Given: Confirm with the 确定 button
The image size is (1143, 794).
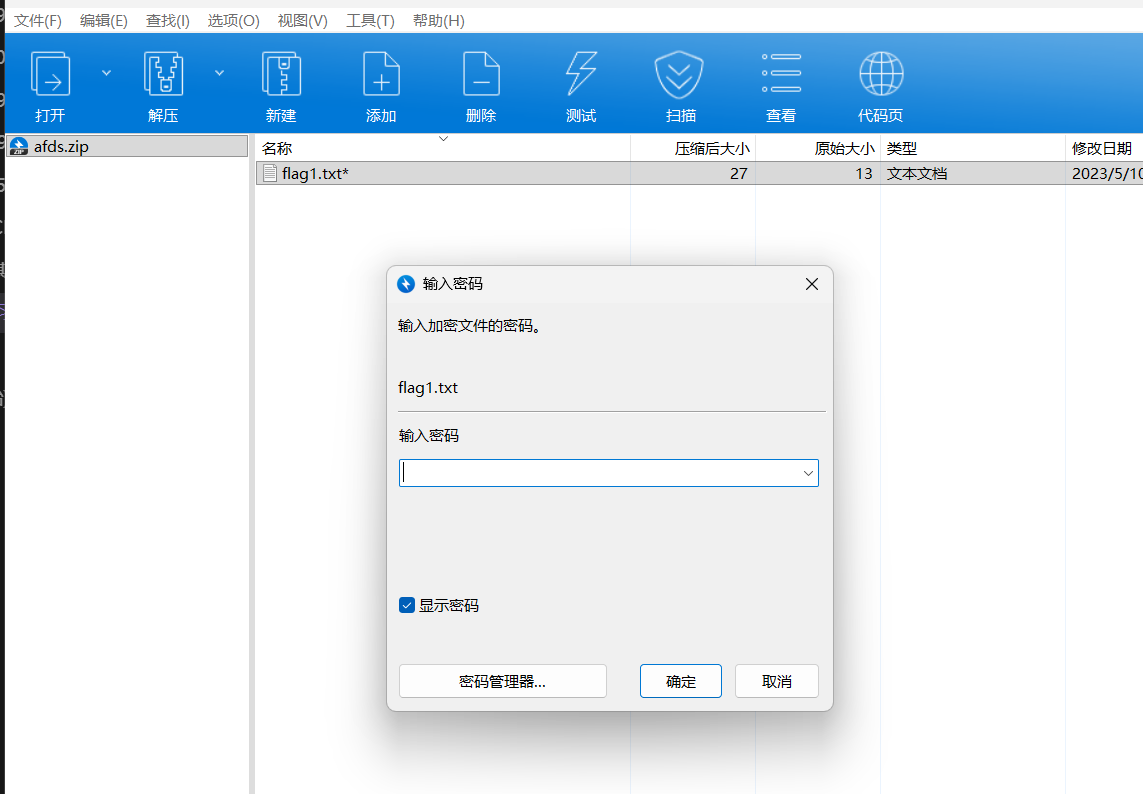Looking at the screenshot, I should [681, 681].
